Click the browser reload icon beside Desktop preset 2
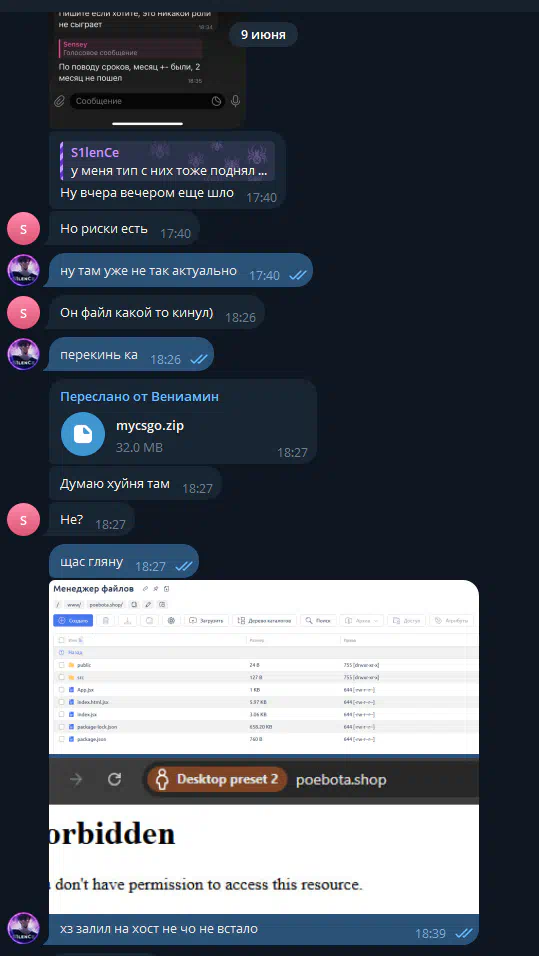The width and height of the screenshot is (539, 956). pyautogui.click(x=114, y=779)
